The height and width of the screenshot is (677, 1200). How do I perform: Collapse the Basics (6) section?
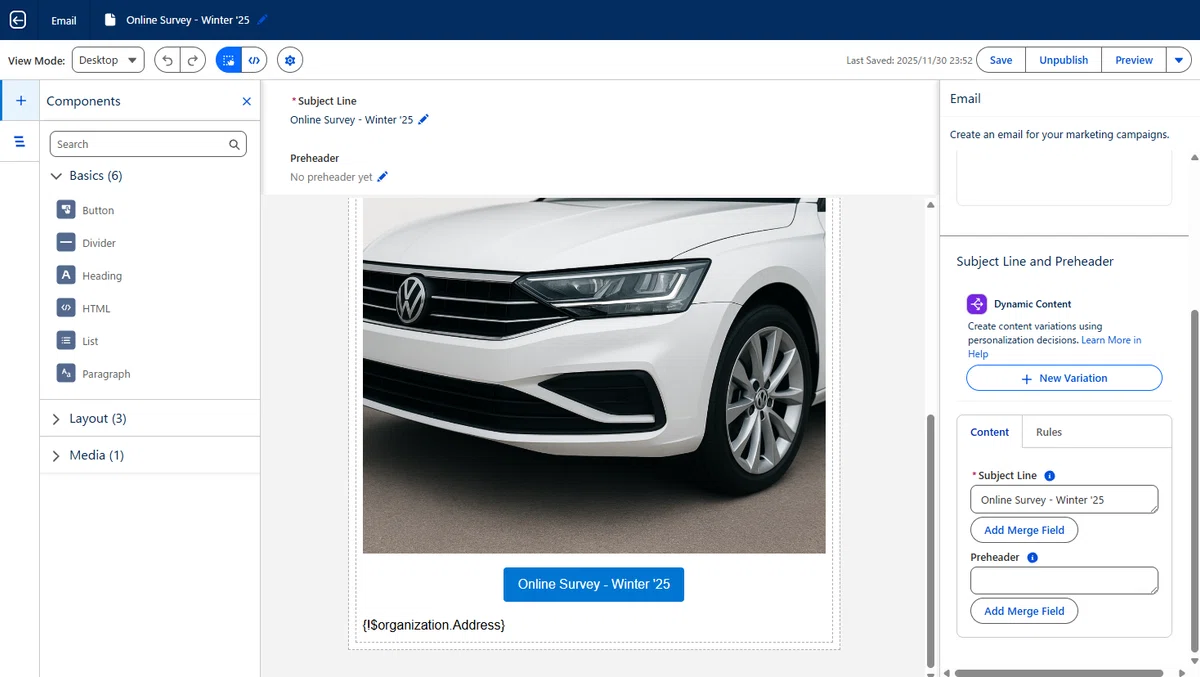pos(88,176)
